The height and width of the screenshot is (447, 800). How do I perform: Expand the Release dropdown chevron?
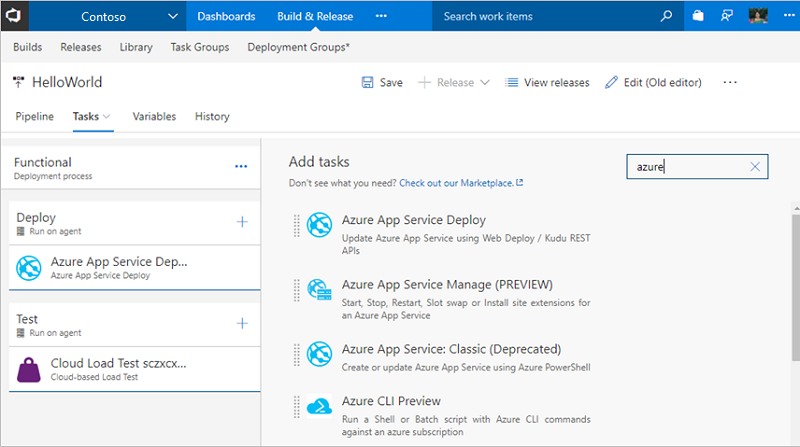click(x=485, y=83)
